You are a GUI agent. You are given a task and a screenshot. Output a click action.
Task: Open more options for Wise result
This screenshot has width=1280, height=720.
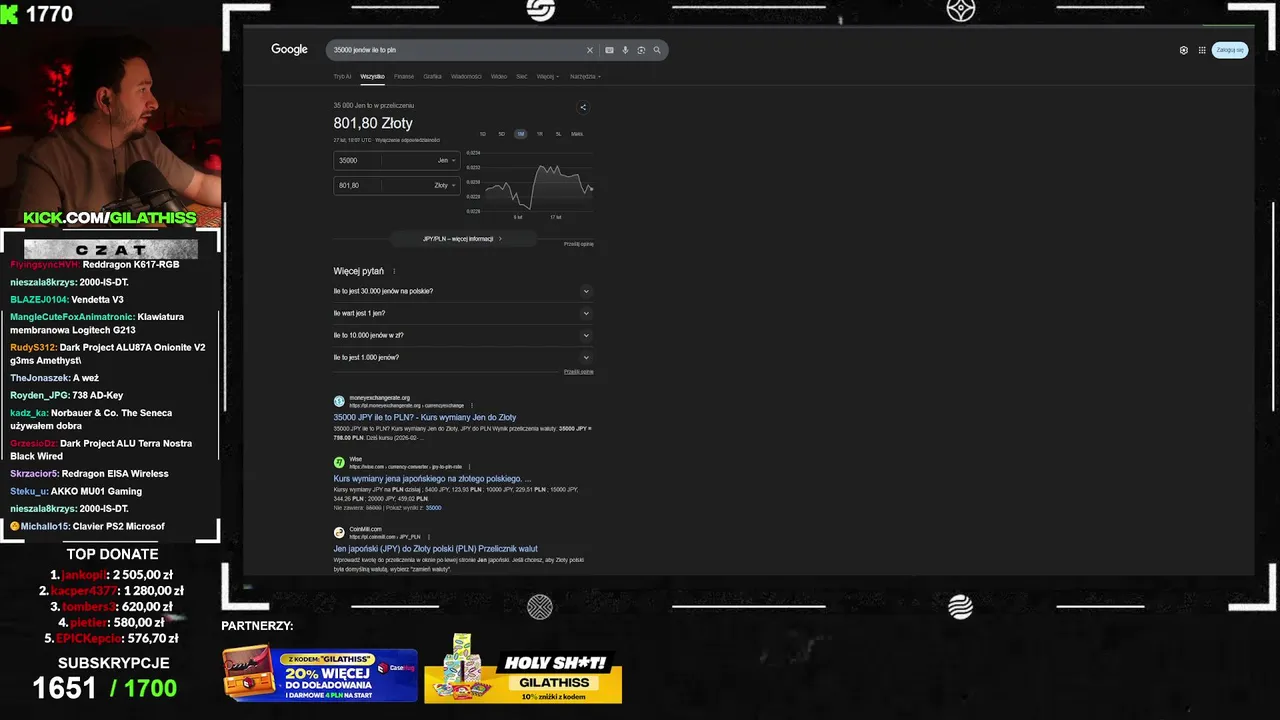[x=469, y=467]
